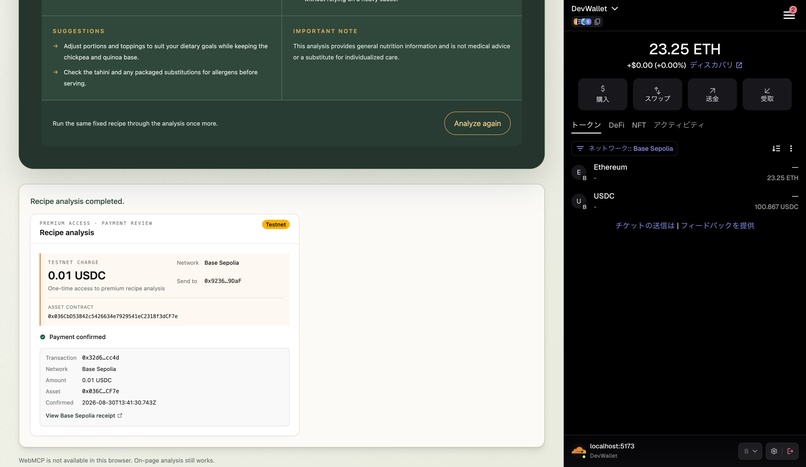Open connection settings gear in wallet footer
Screen dimensions: 806x467
pyautogui.click(x=774, y=451)
